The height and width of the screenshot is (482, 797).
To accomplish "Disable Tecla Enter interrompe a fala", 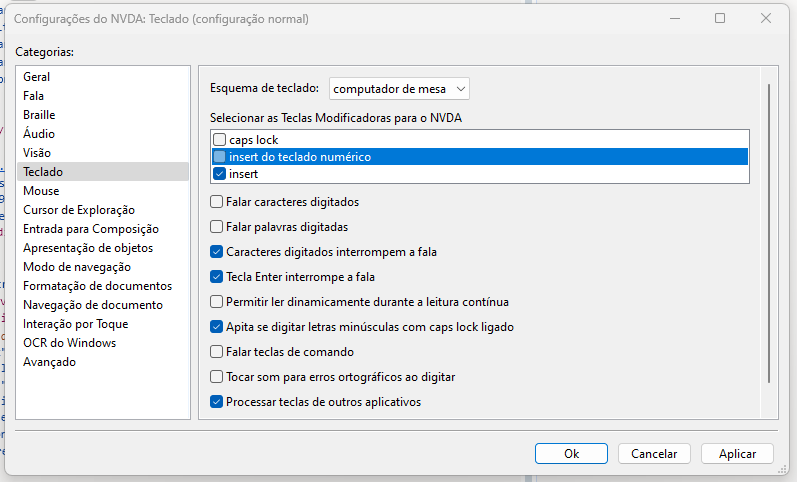I will pyautogui.click(x=217, y=277).
